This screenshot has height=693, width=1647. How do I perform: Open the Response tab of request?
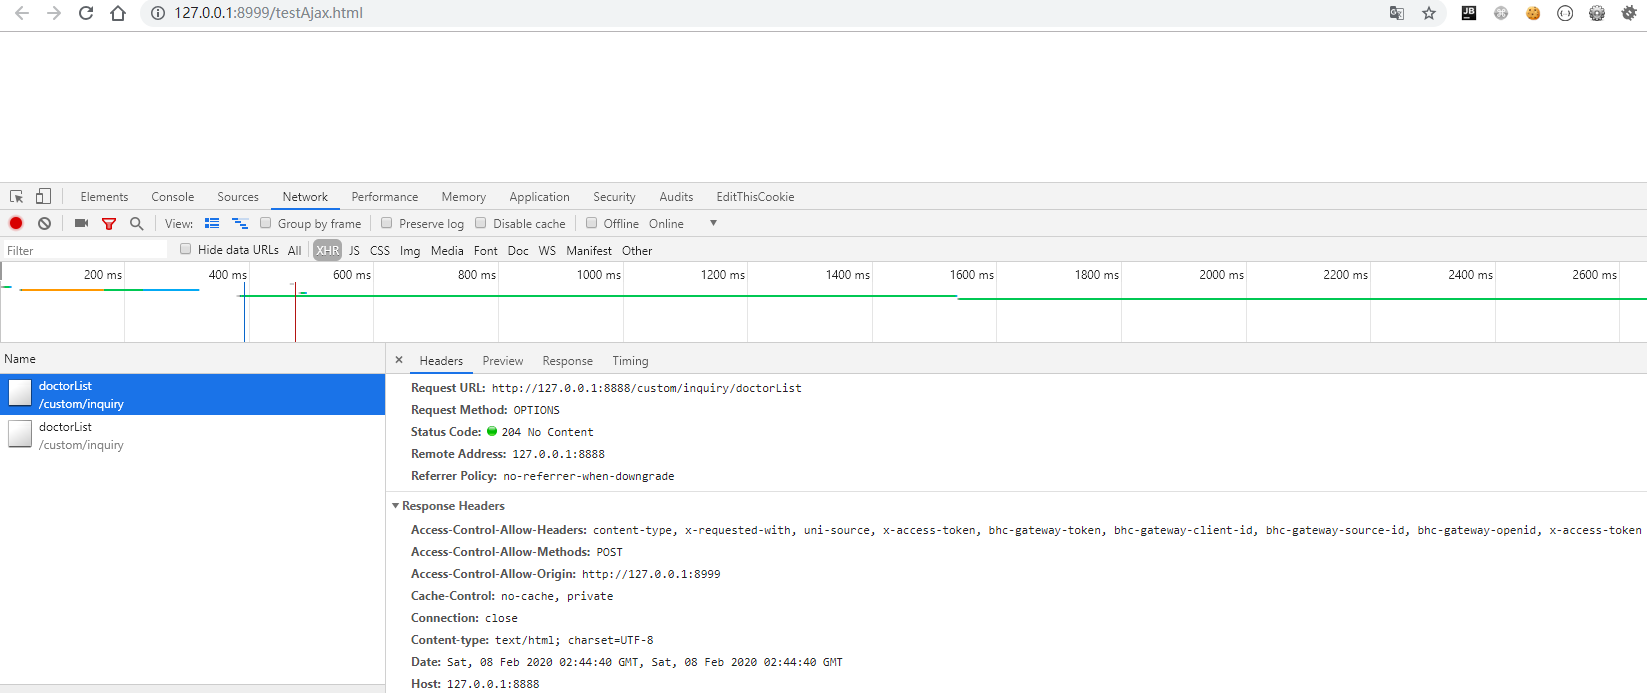[567, 361]
